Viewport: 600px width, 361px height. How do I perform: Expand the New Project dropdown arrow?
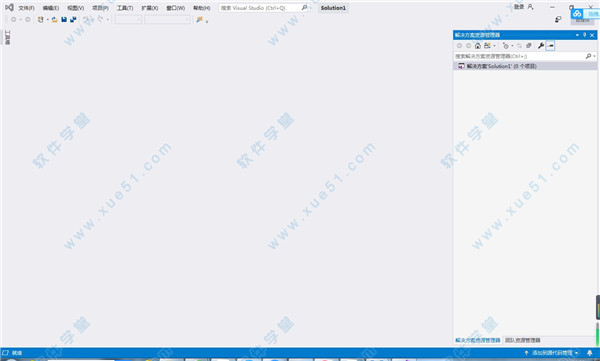point(47,20)
